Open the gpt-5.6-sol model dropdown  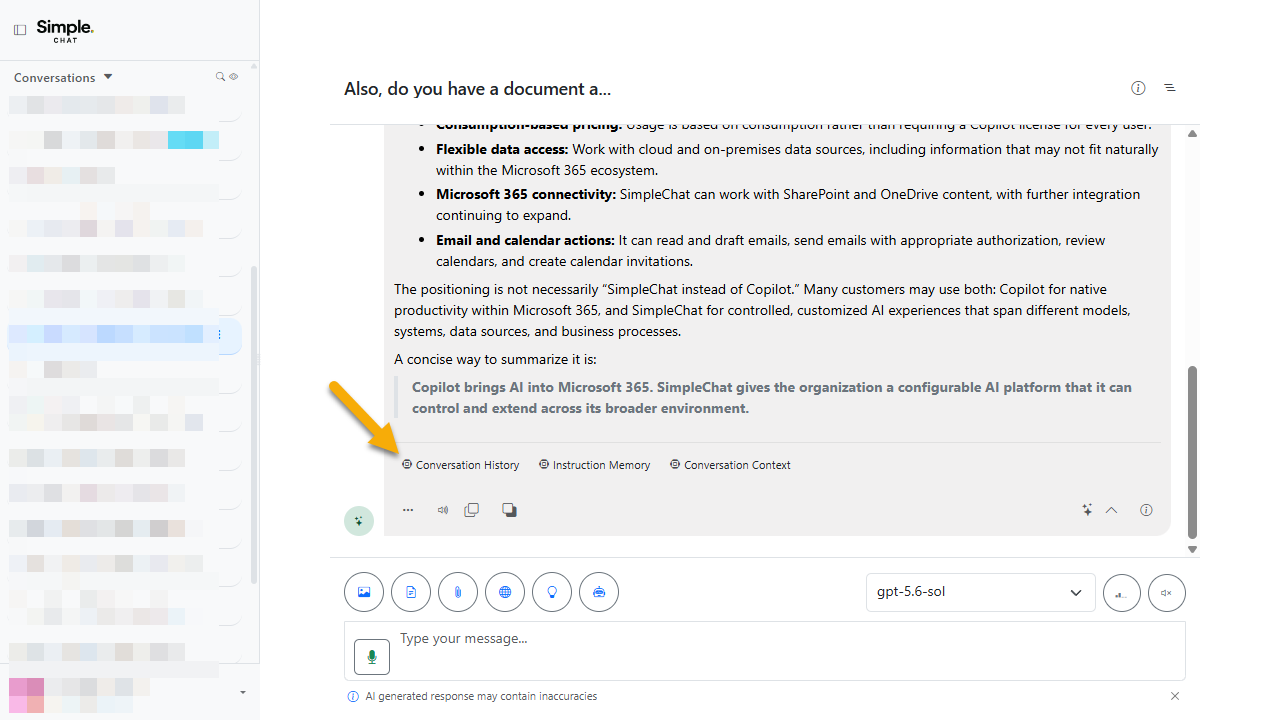(x=981, y=592)
